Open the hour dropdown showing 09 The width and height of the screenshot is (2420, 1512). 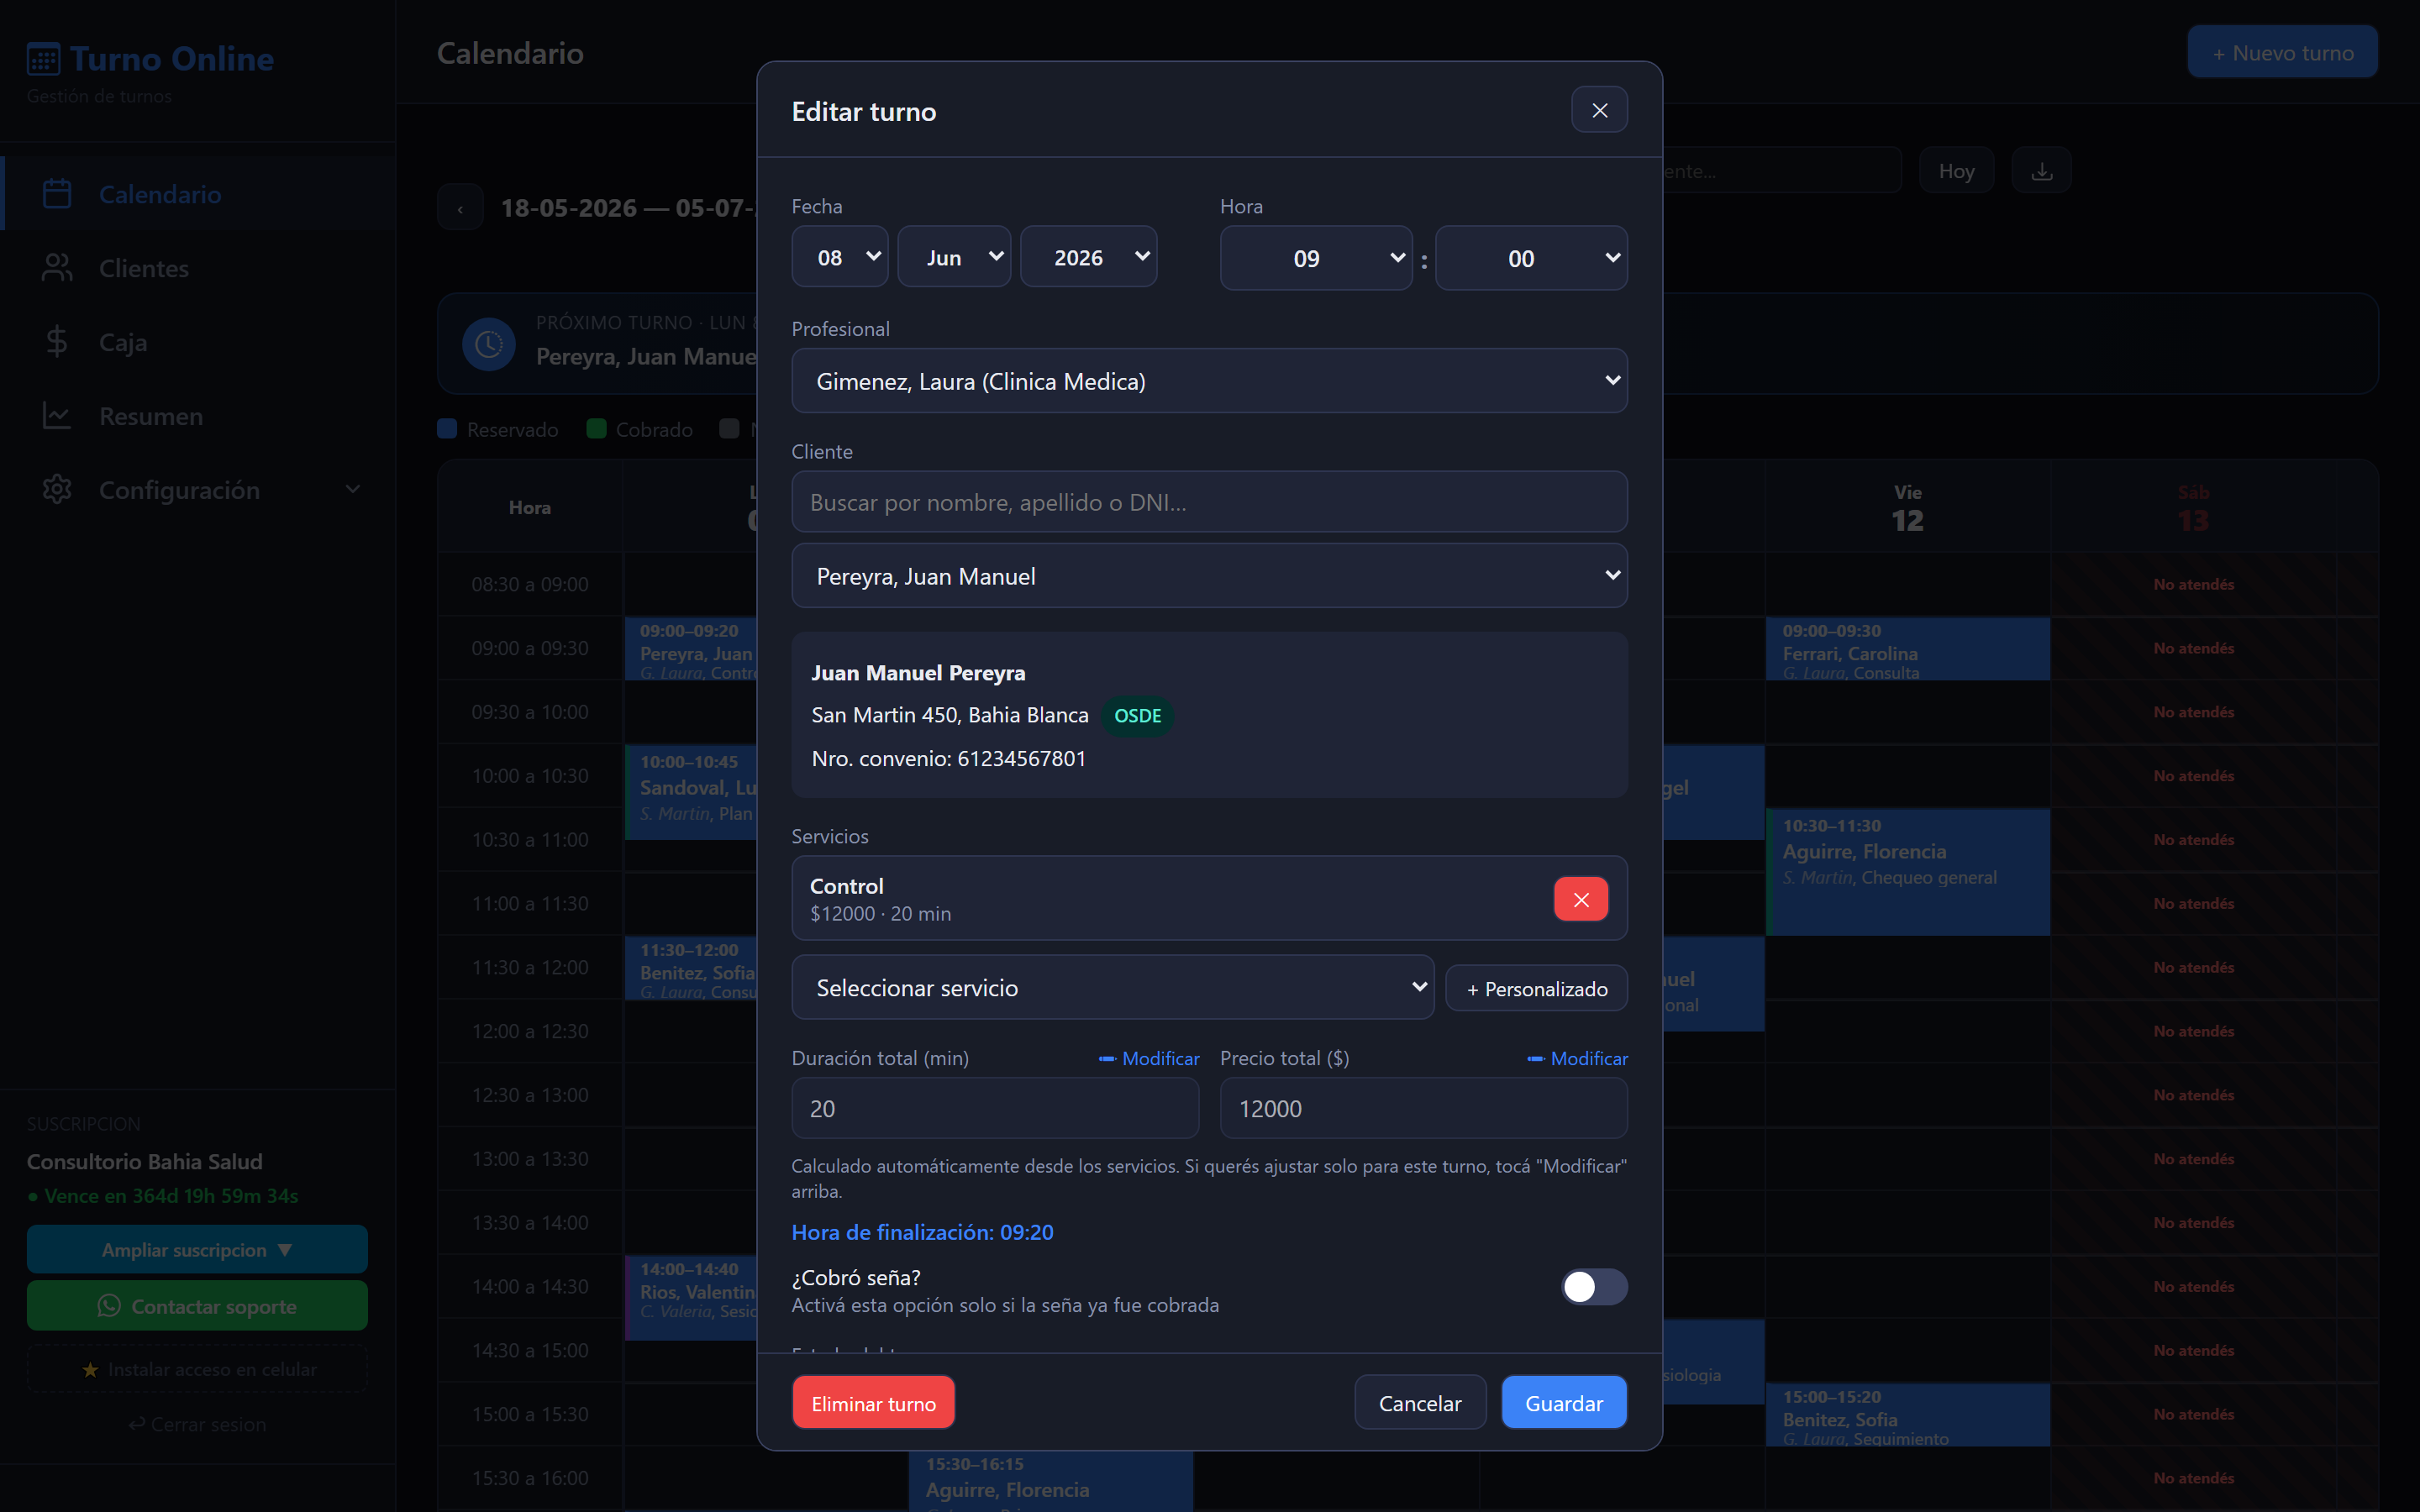pos(1315,258)
